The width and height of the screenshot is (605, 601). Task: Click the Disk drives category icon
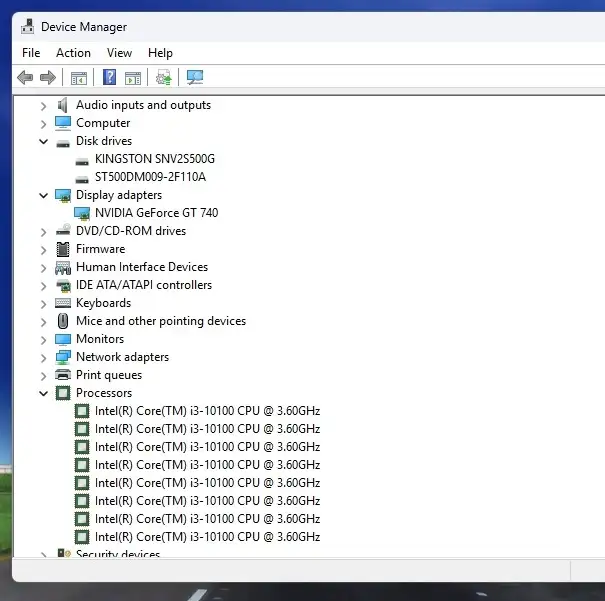[x=63, y=143]
